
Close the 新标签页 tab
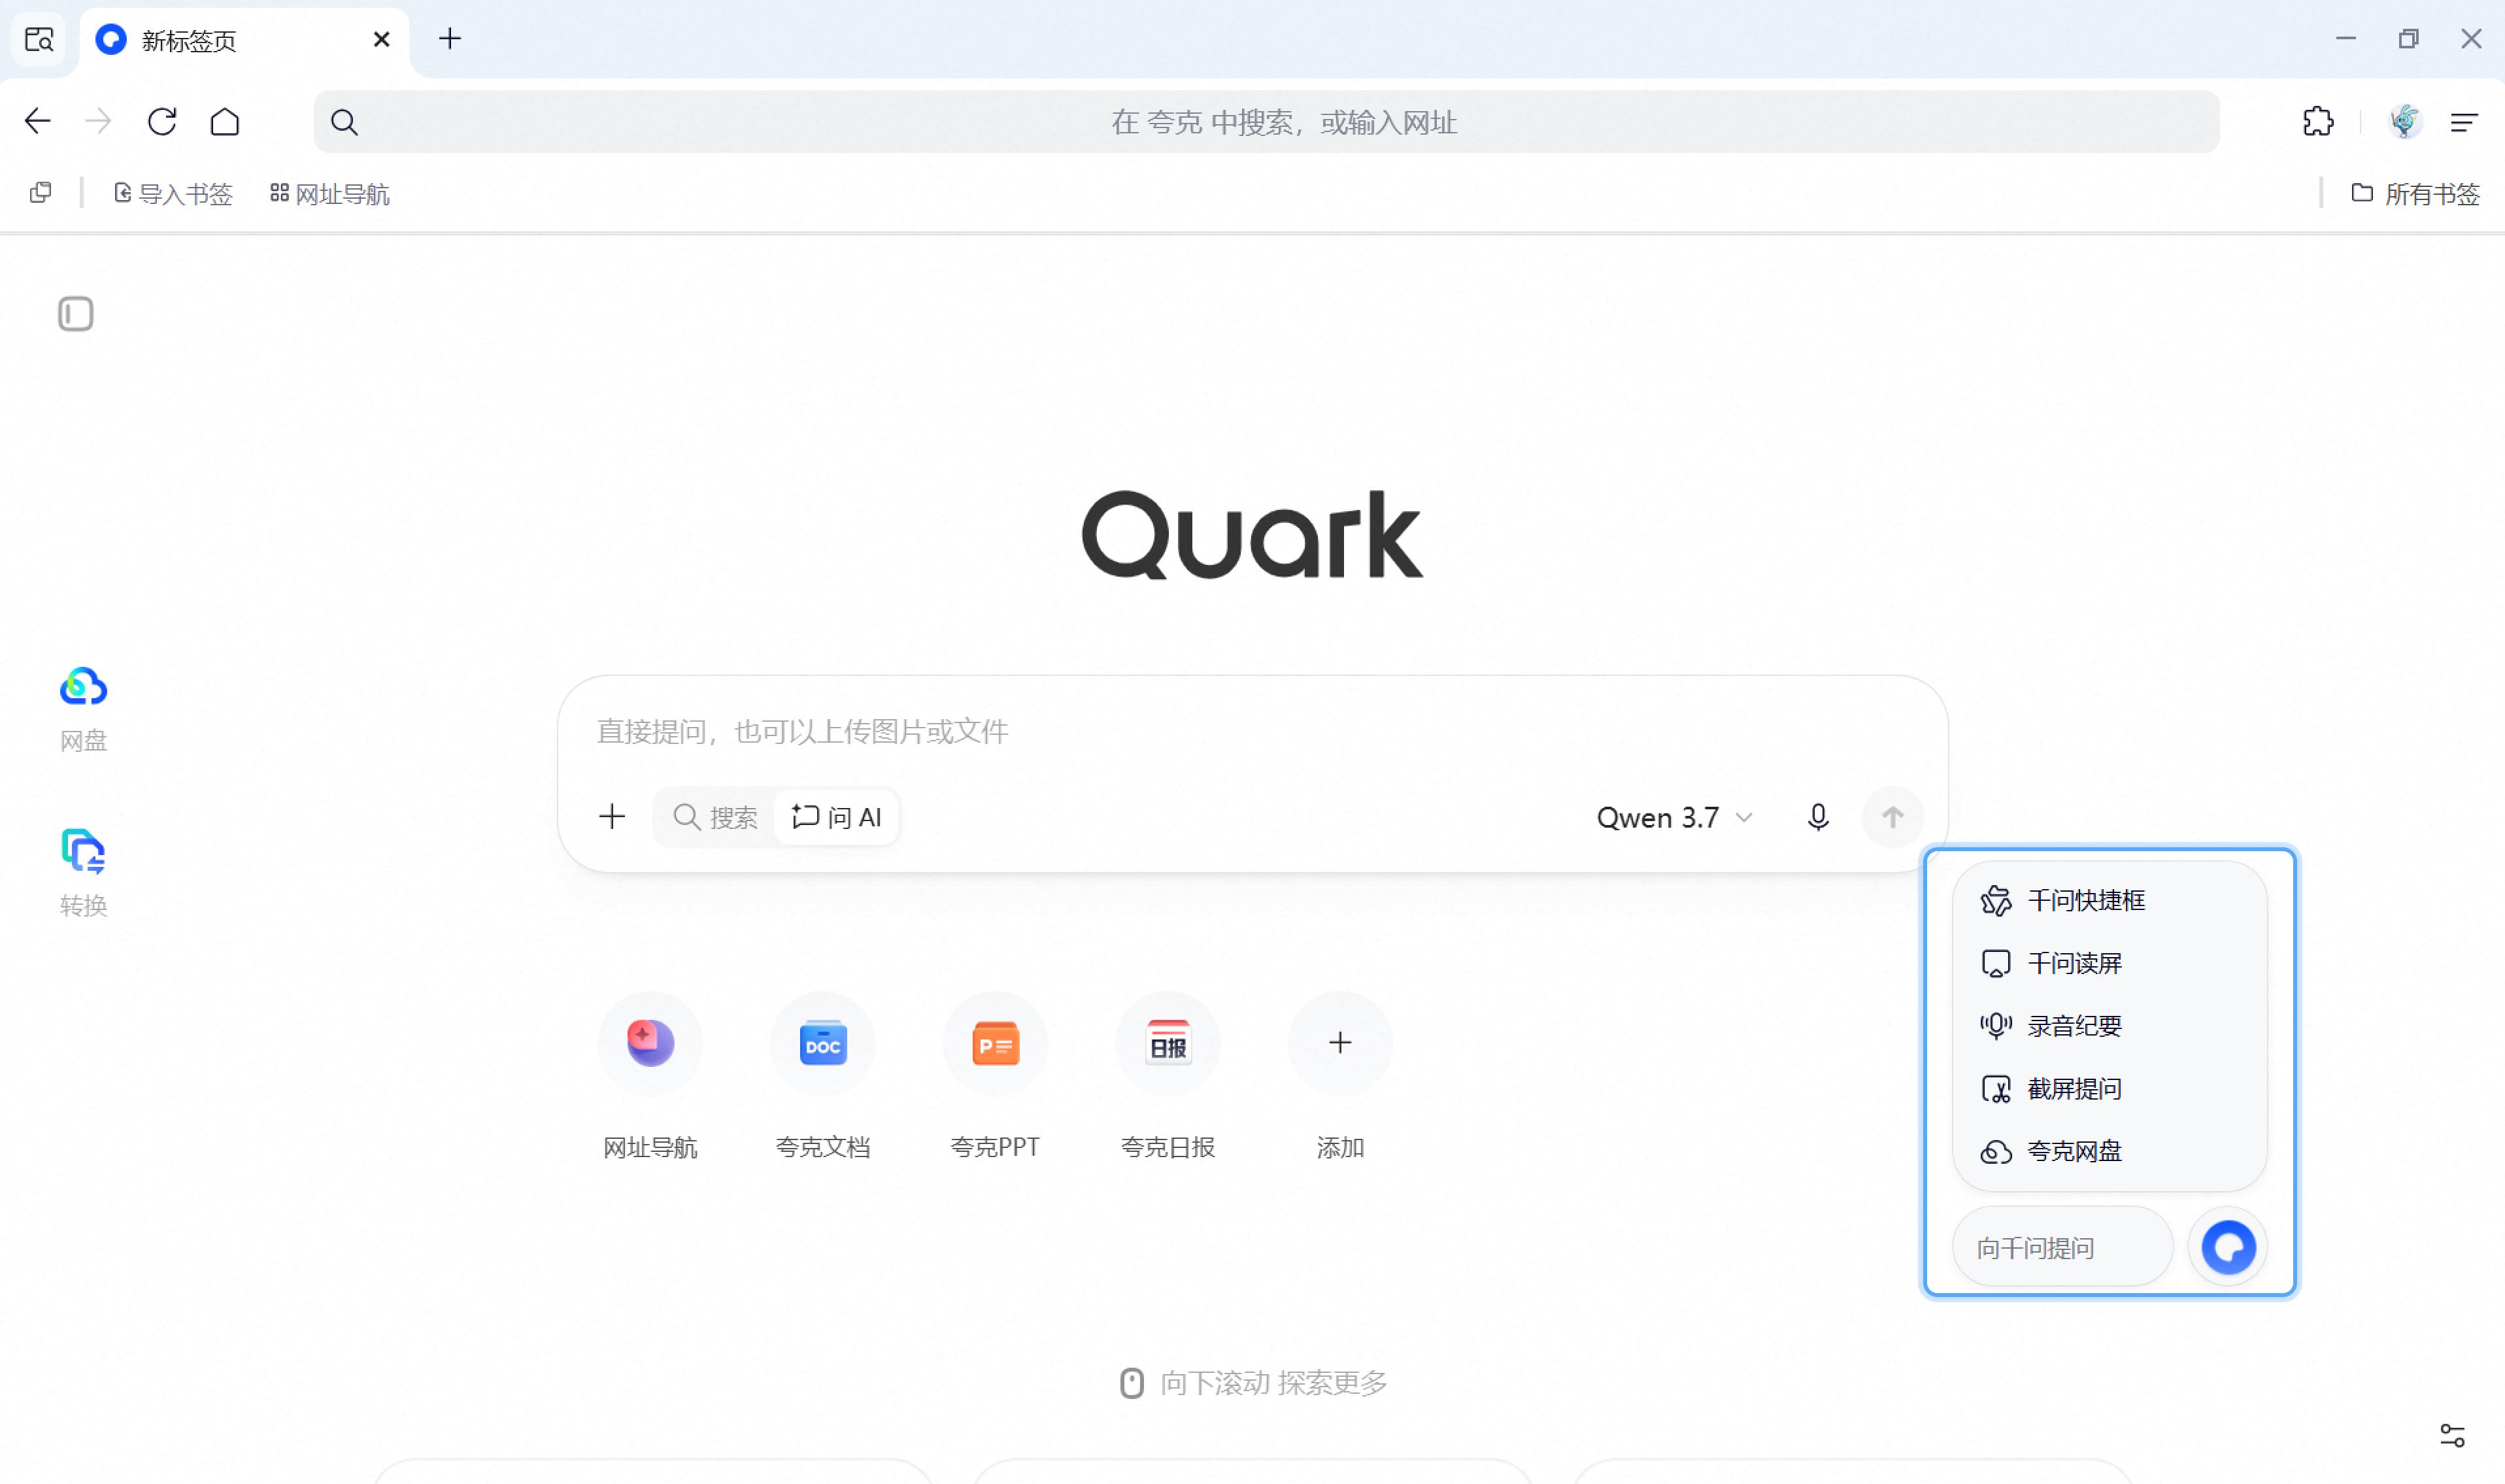[381, 40]
